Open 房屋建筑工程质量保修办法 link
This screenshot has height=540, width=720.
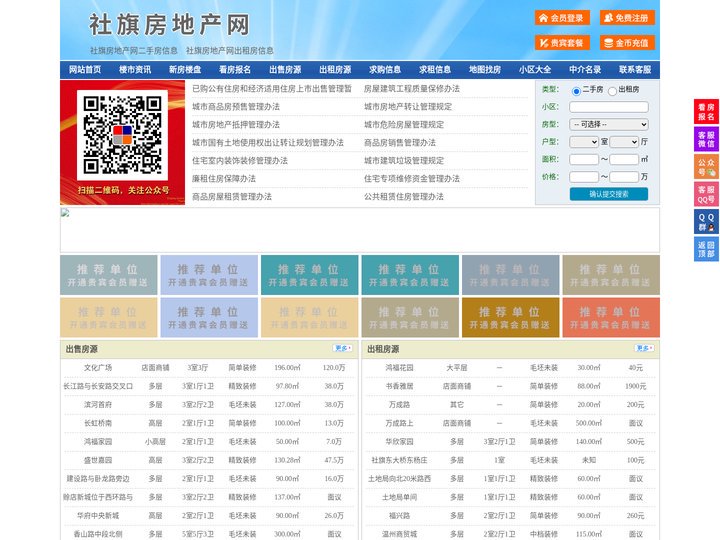(412, 89)
